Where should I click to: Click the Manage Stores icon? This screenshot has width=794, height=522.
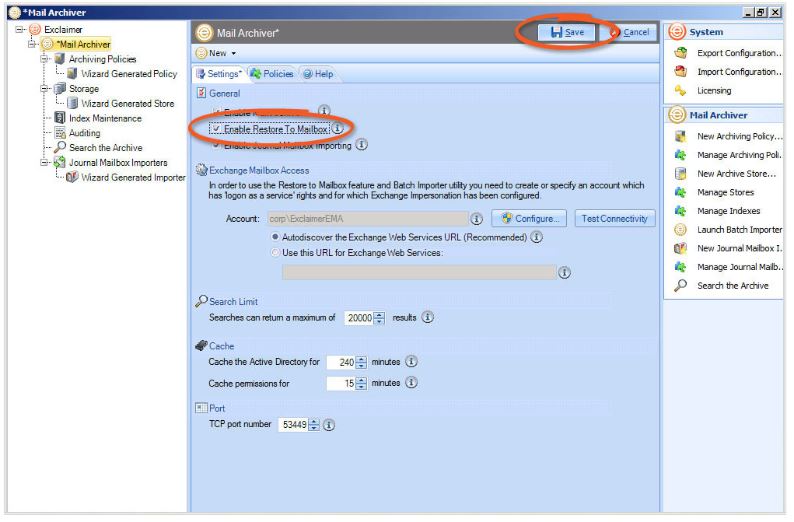(681, 192)
